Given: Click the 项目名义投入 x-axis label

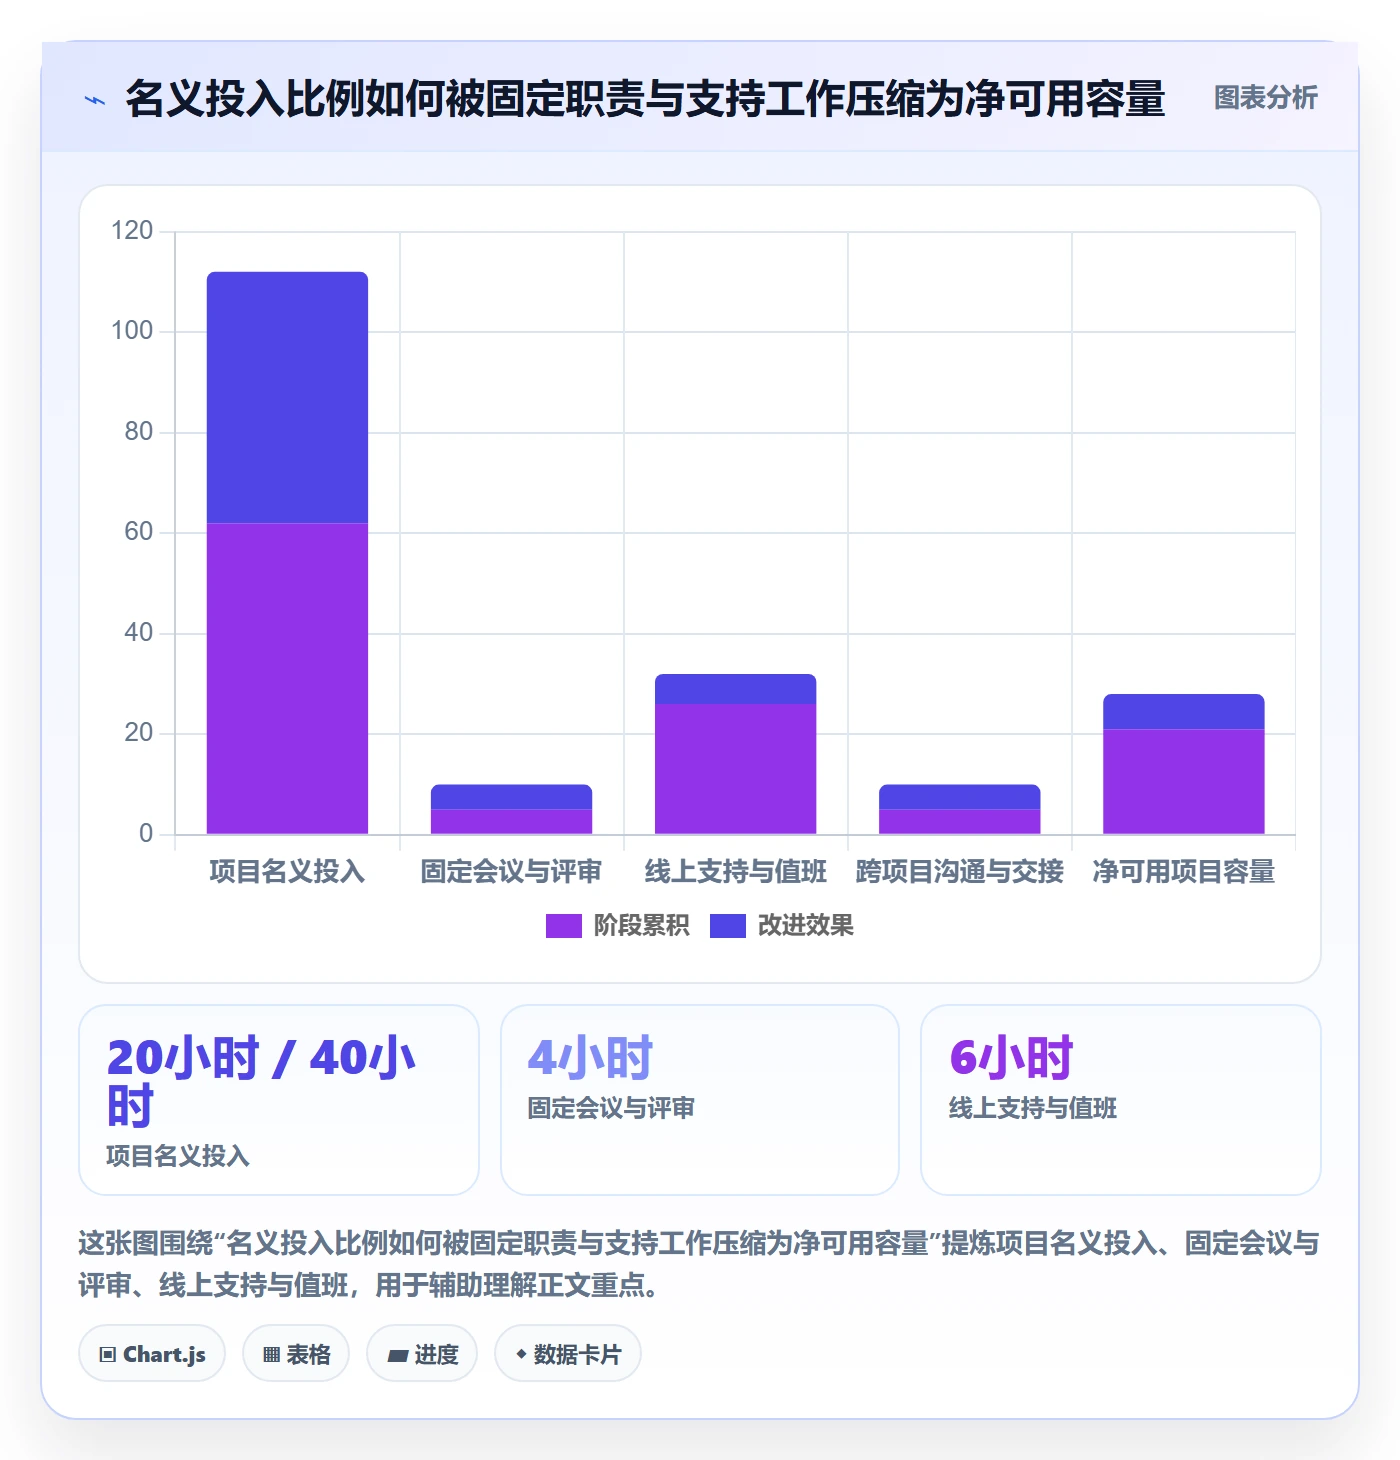Looking at the screenshot, I should (288, 872).
